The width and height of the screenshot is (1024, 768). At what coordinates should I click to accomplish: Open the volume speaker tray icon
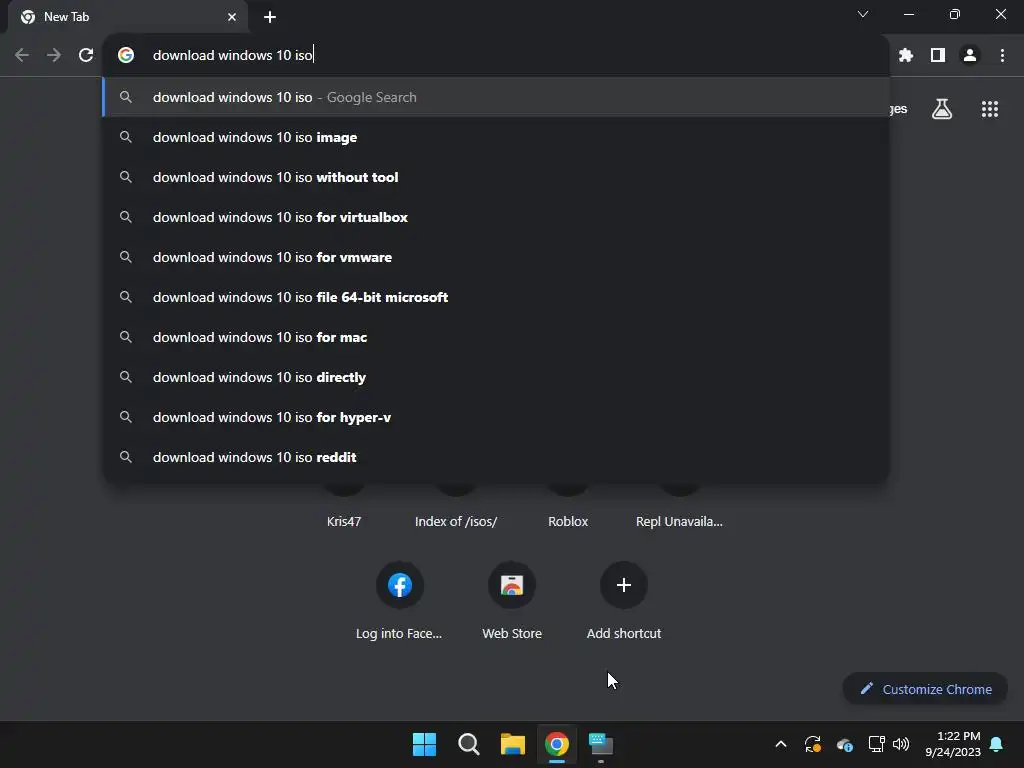901,744
